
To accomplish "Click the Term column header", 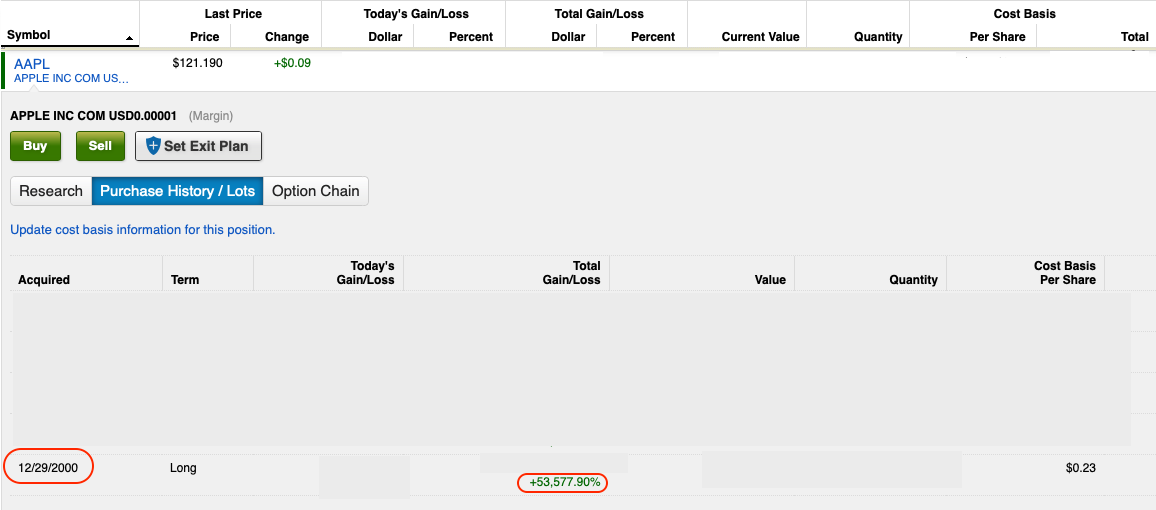I will click(185, 280).
